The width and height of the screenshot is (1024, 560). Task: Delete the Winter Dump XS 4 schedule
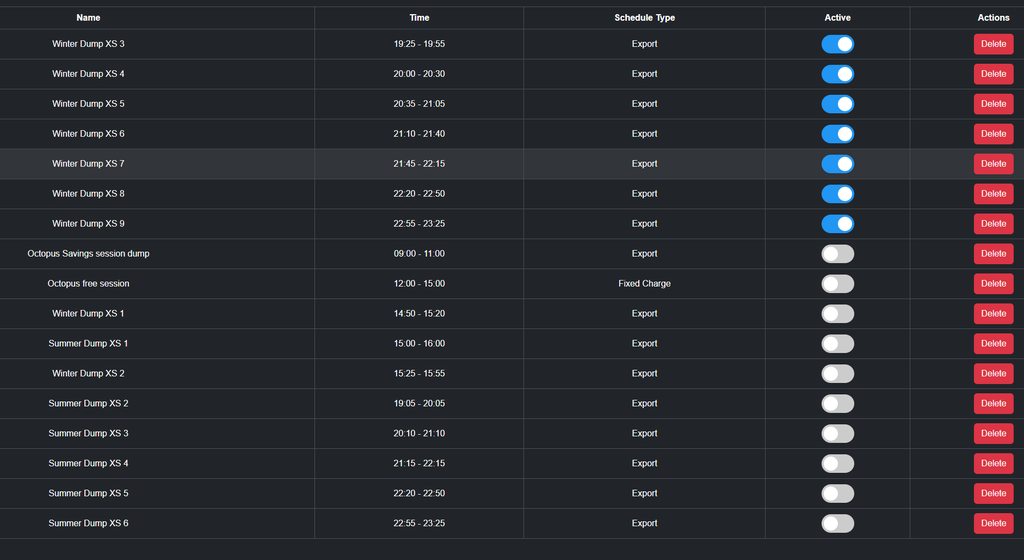point(993,74)
